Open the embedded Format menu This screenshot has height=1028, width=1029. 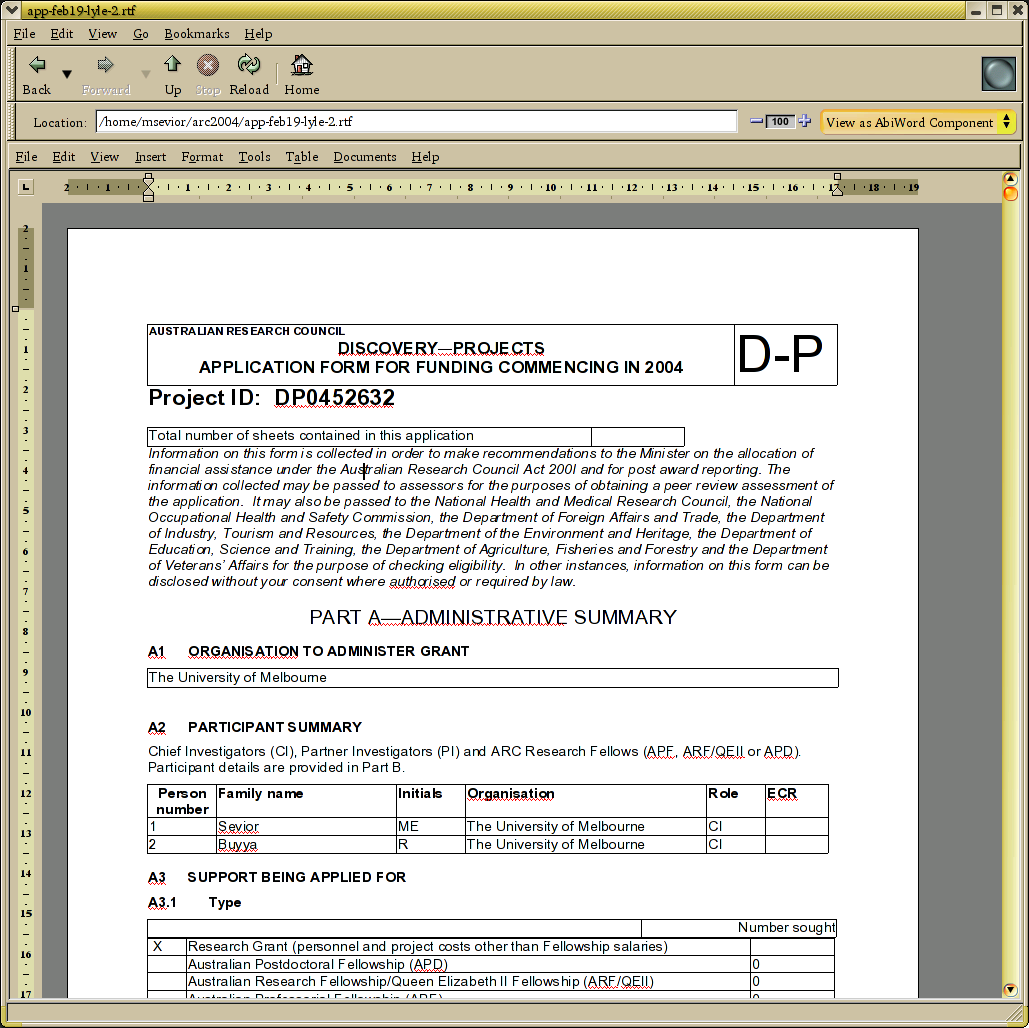[x=202, y=157]
